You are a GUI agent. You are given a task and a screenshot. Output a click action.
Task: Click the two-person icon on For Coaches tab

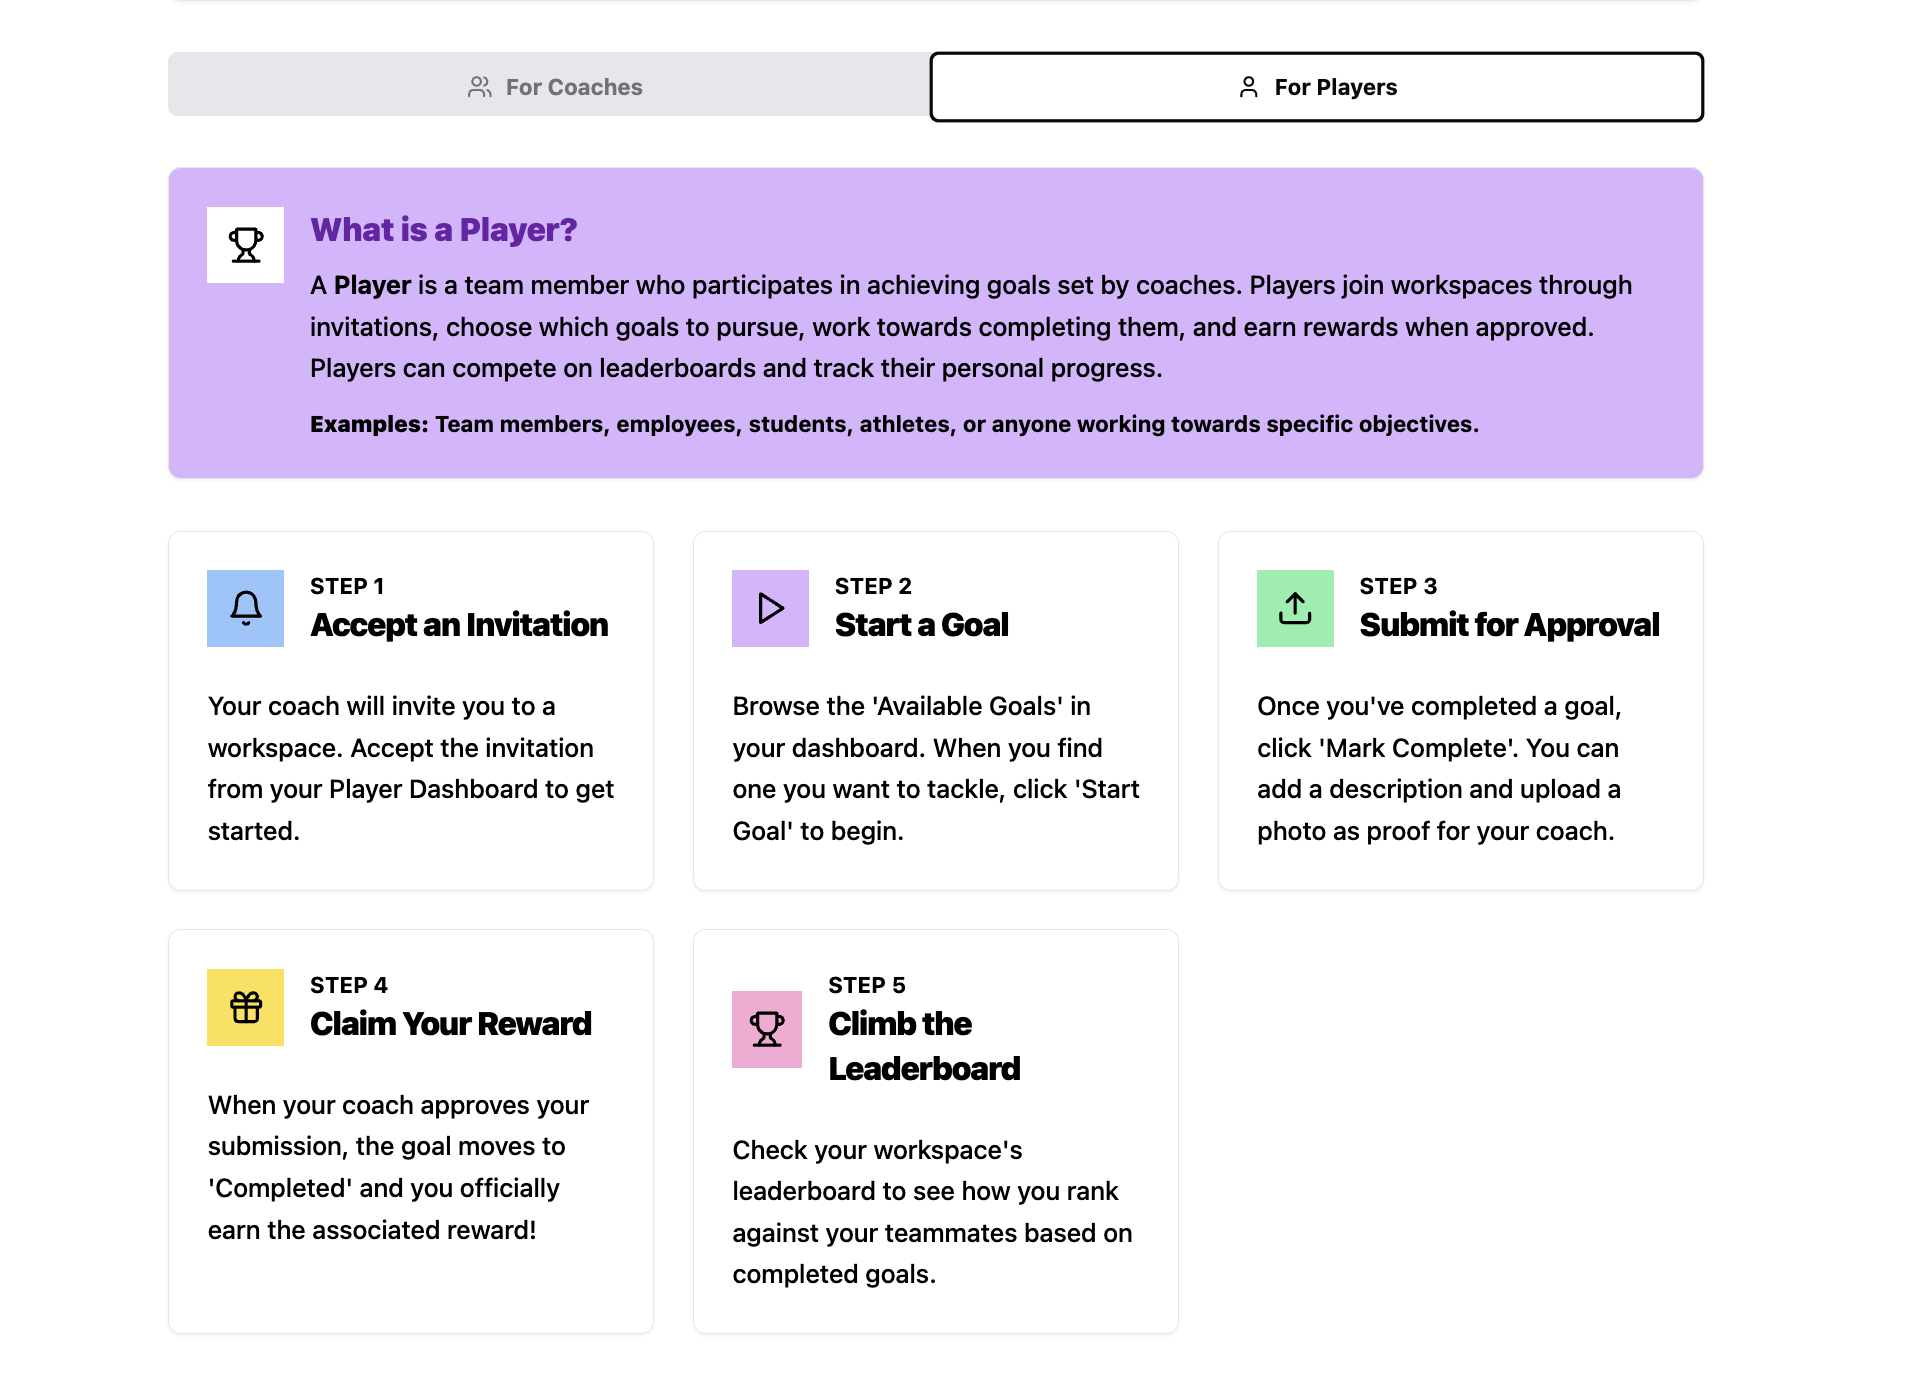point(479,87)
